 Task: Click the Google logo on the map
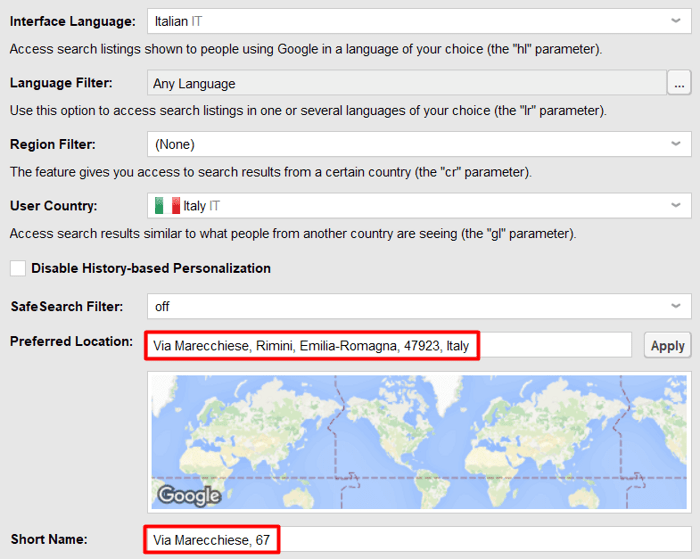(x=189, y=495)
